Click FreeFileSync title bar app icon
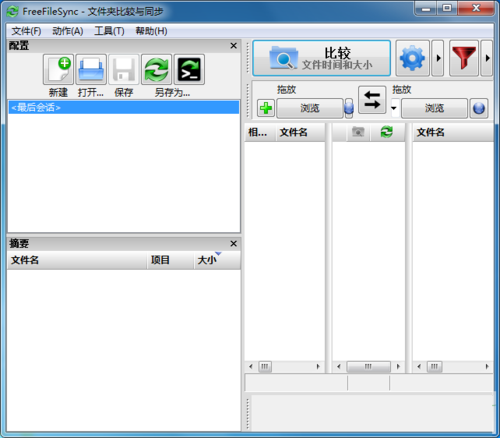The height and width of the screenshot is (438, 500). coord(13,12)
